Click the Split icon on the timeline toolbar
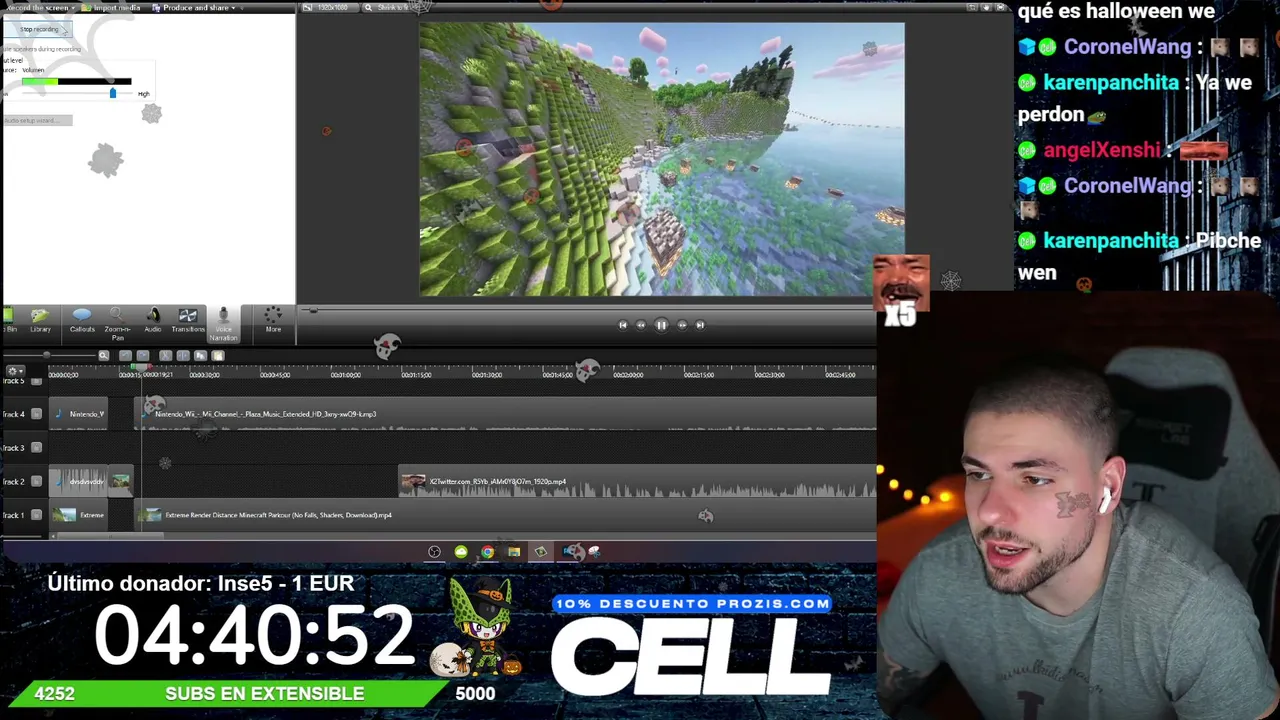The image size is (1280, 720). click(183, 356)
